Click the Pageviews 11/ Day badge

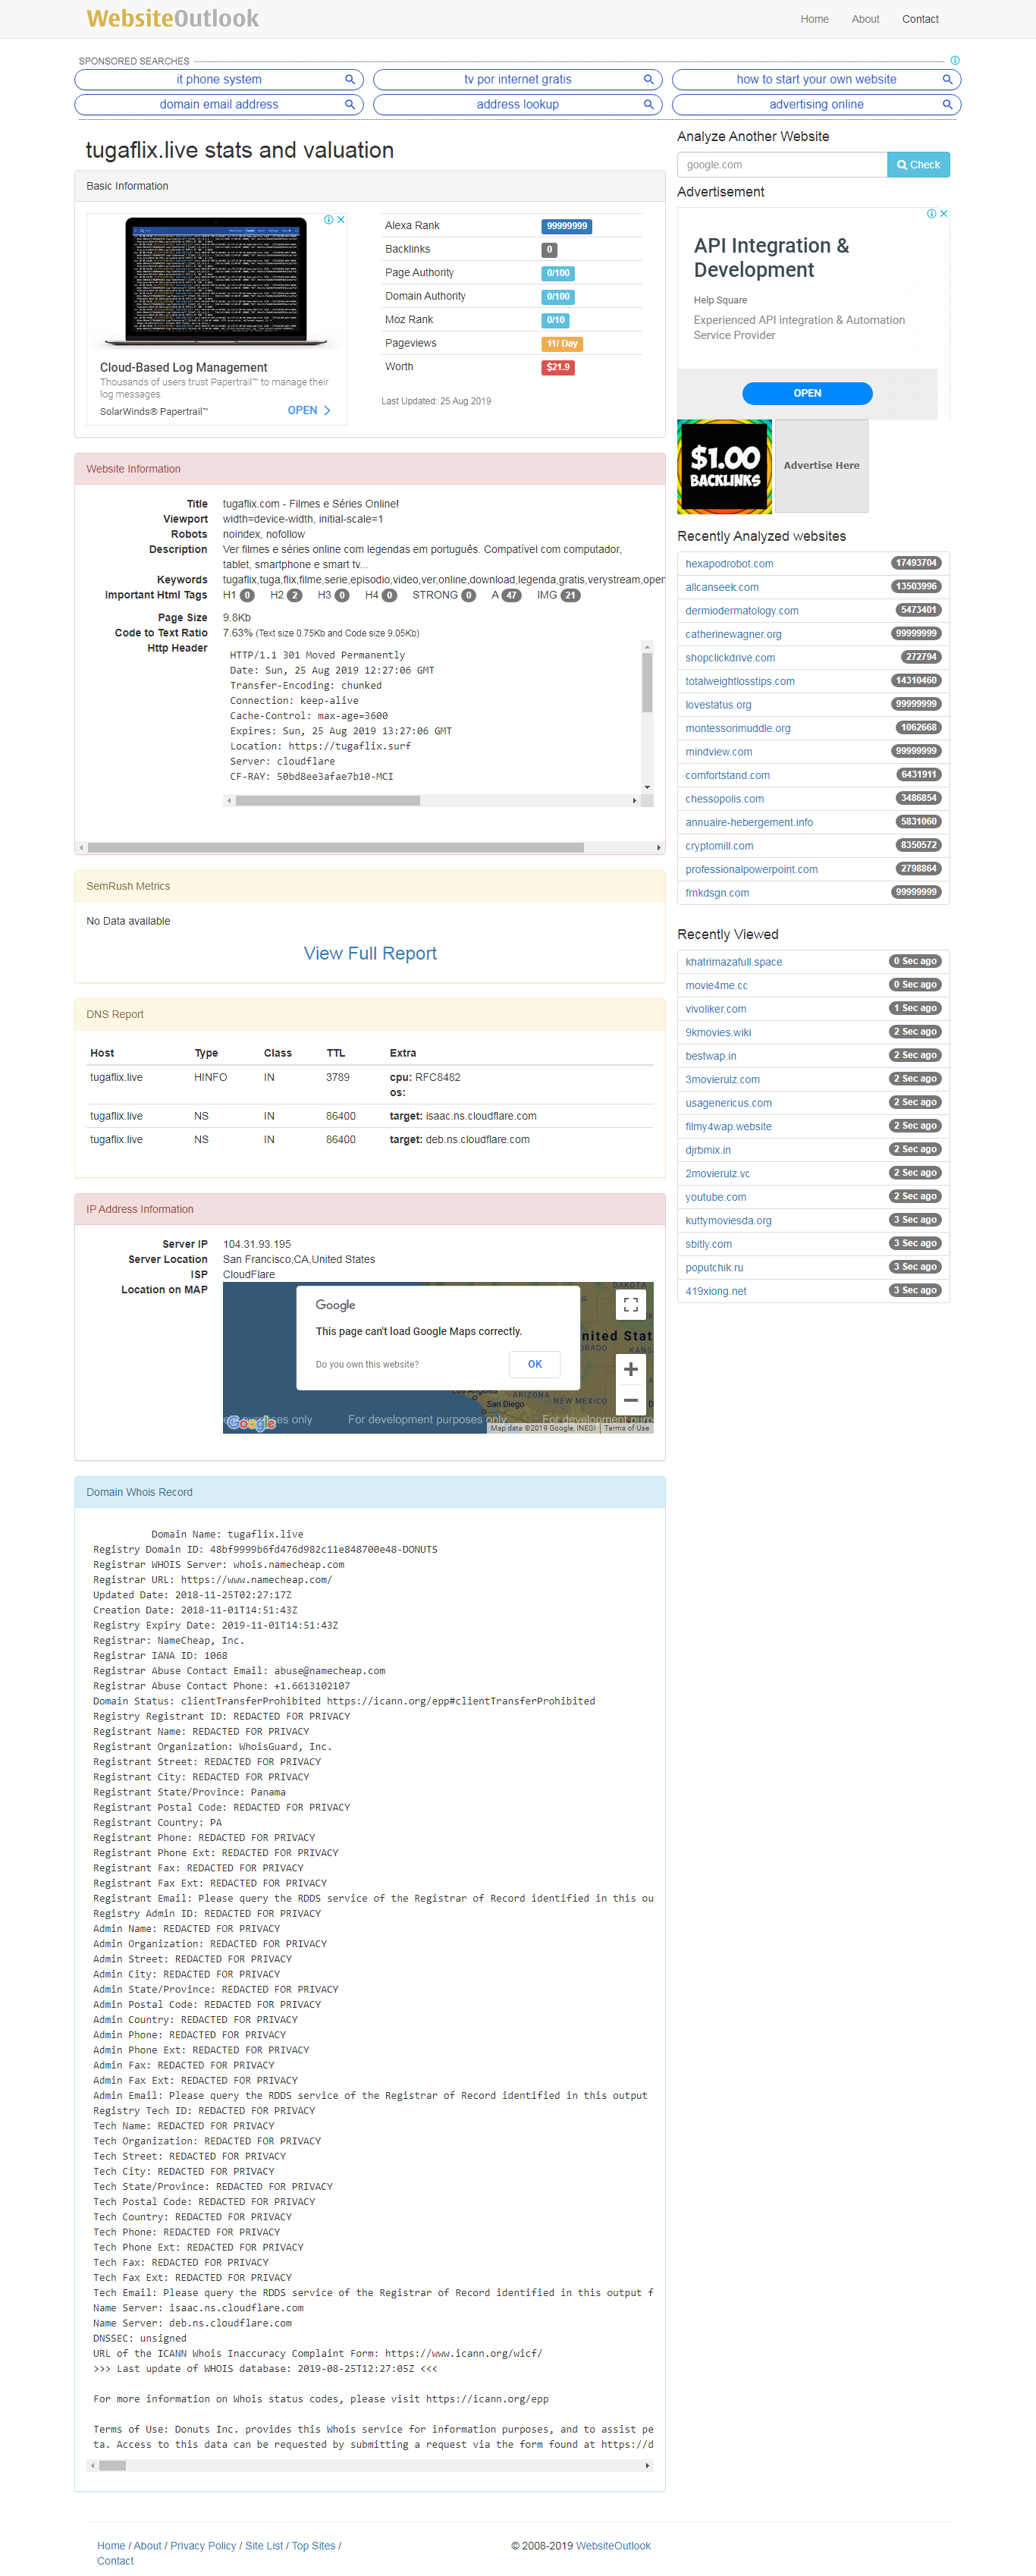pos(562,344)
